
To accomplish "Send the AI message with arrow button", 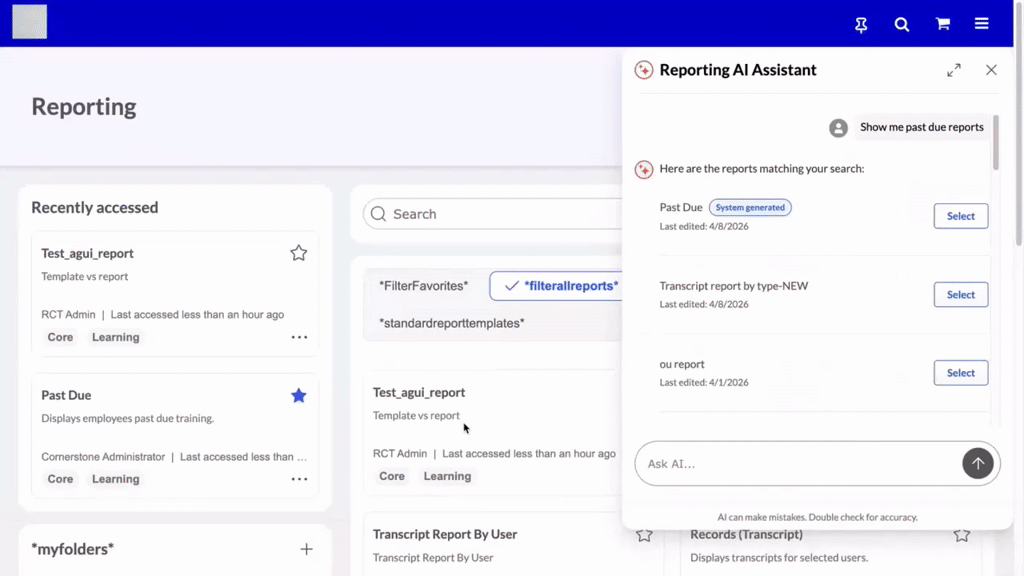I will [977, 464].
